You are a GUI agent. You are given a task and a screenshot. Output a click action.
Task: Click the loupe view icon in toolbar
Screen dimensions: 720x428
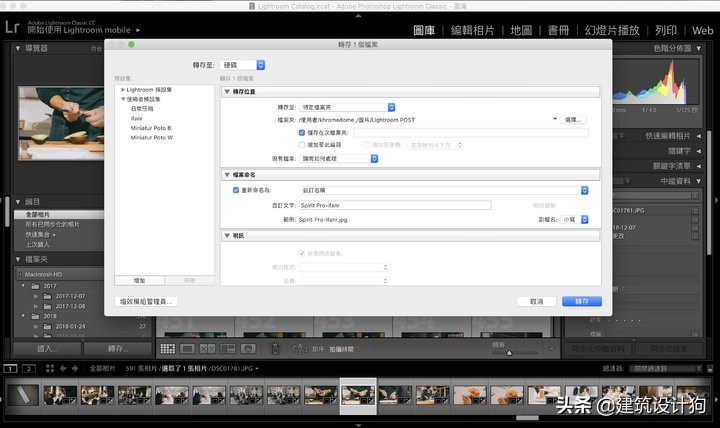point(188,349)
